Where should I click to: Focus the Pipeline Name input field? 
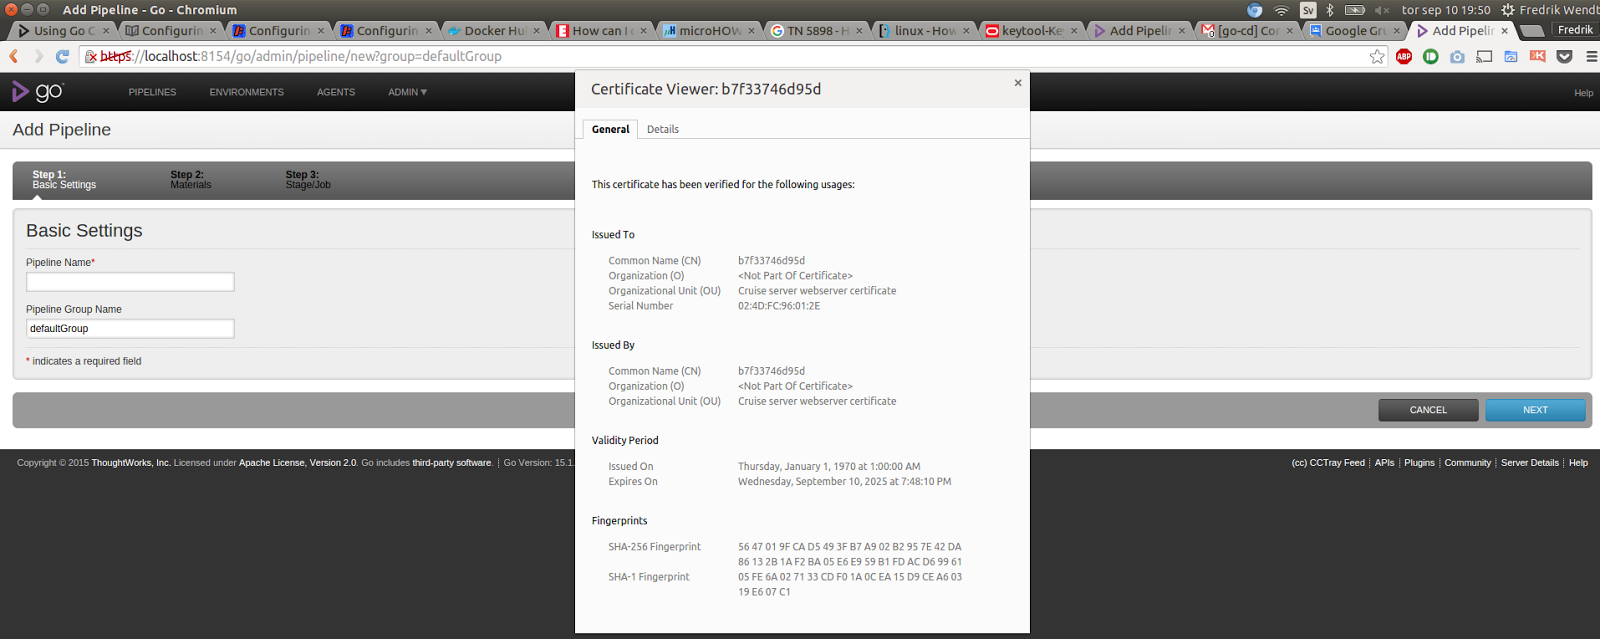[130, 282]
